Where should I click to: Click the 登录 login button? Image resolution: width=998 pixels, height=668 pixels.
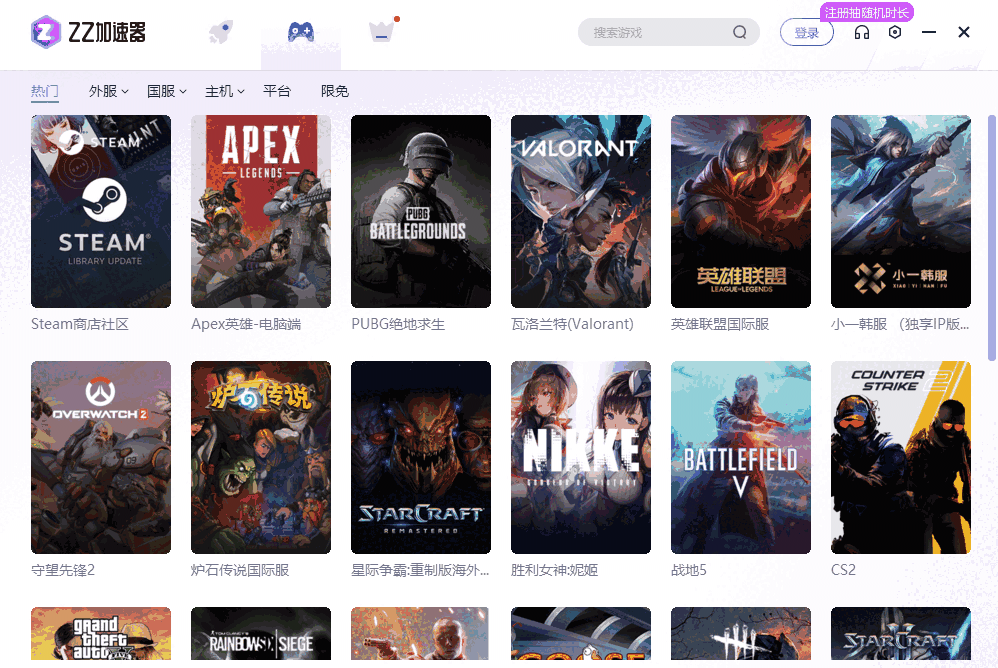tap(806, 33)
